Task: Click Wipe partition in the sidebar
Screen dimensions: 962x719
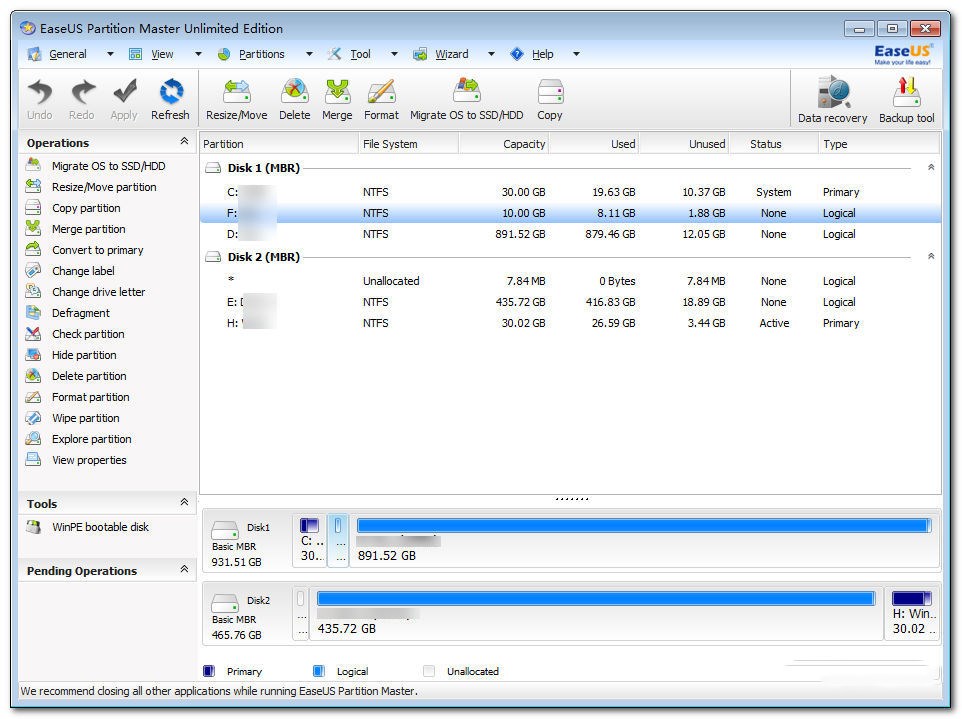Action: [85, 418]
